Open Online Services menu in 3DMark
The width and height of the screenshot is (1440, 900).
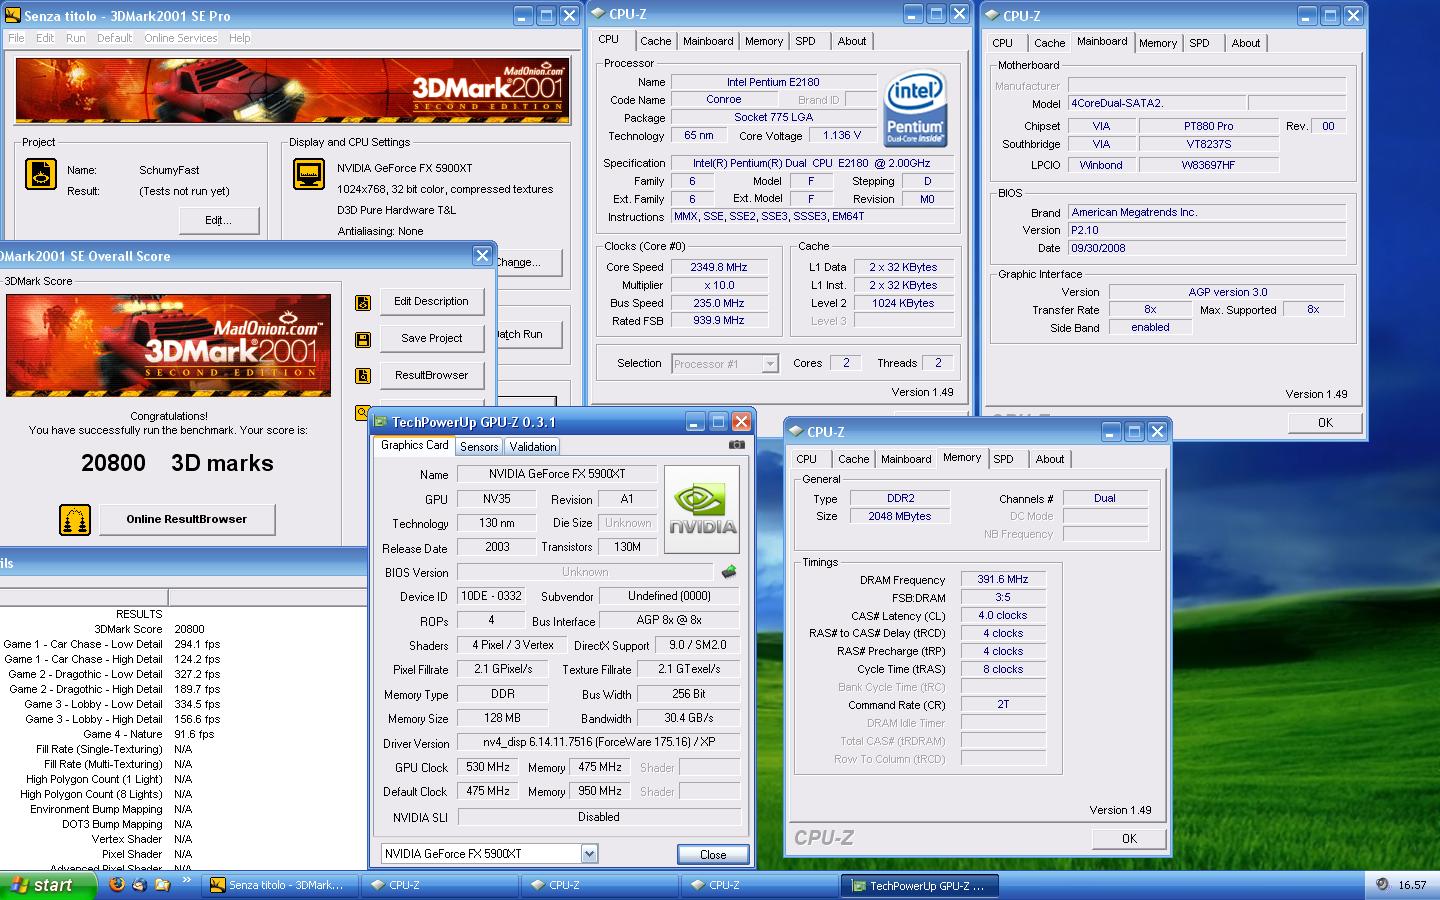coord(181,38)
